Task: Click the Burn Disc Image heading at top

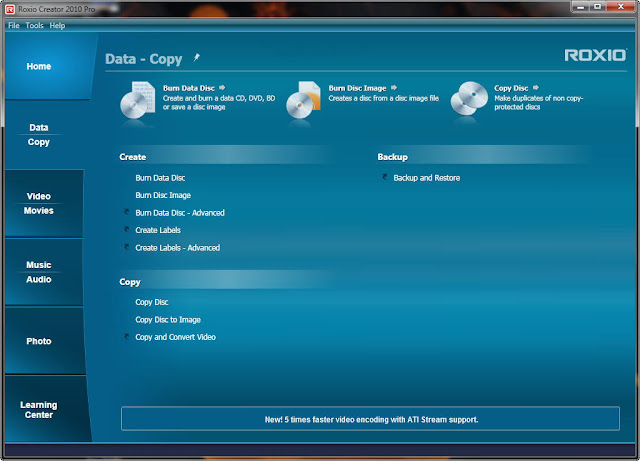Action: click(x=357, y=88)
